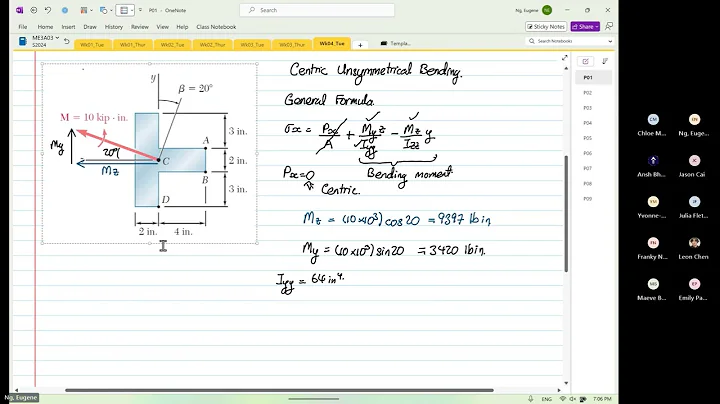
Task: Open the Home ribbon tab
Action: tap(45, 27)
